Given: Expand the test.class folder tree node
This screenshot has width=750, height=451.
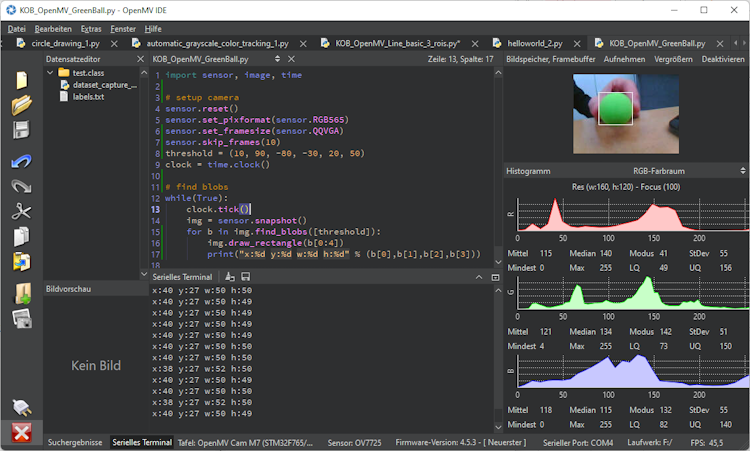Looking at the screenshot, I should (51, 73).
